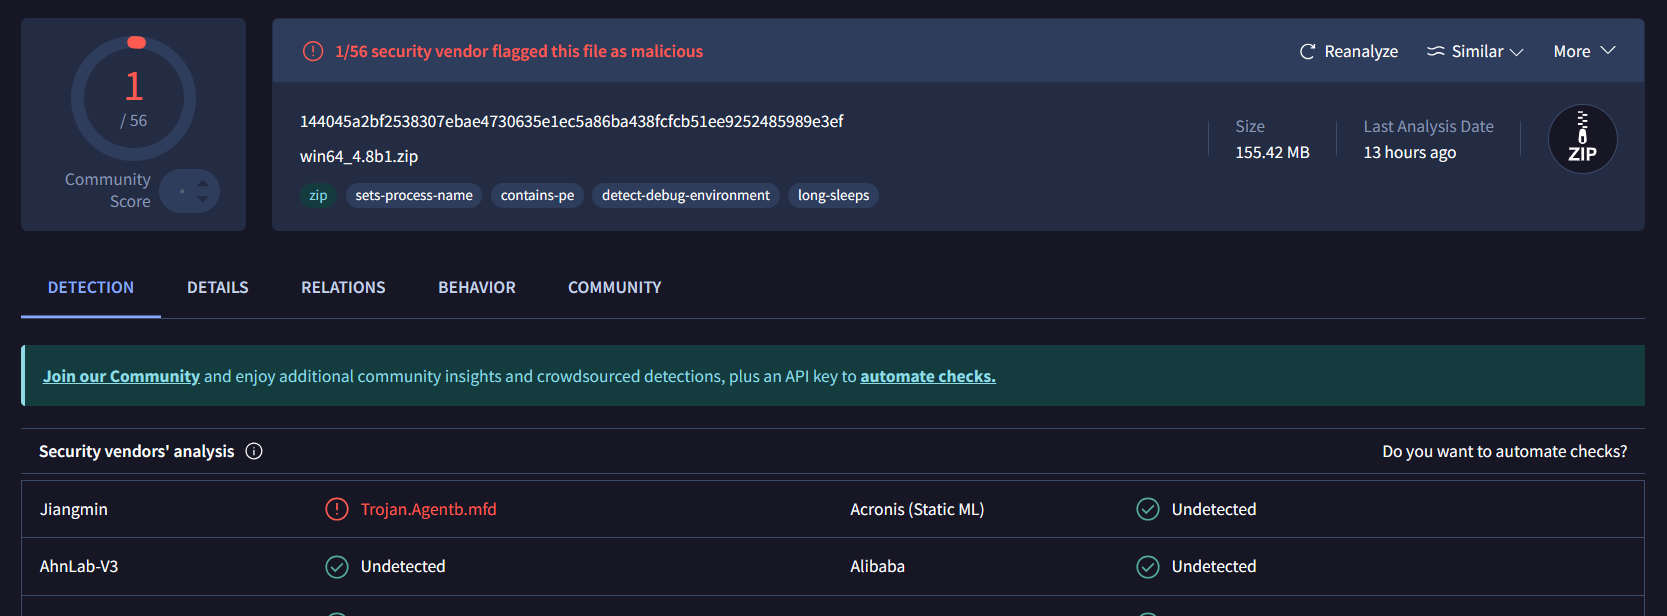Go to the Relations tab
The width and height of the screenshot is (1667, 616).
tap(343, 287)
